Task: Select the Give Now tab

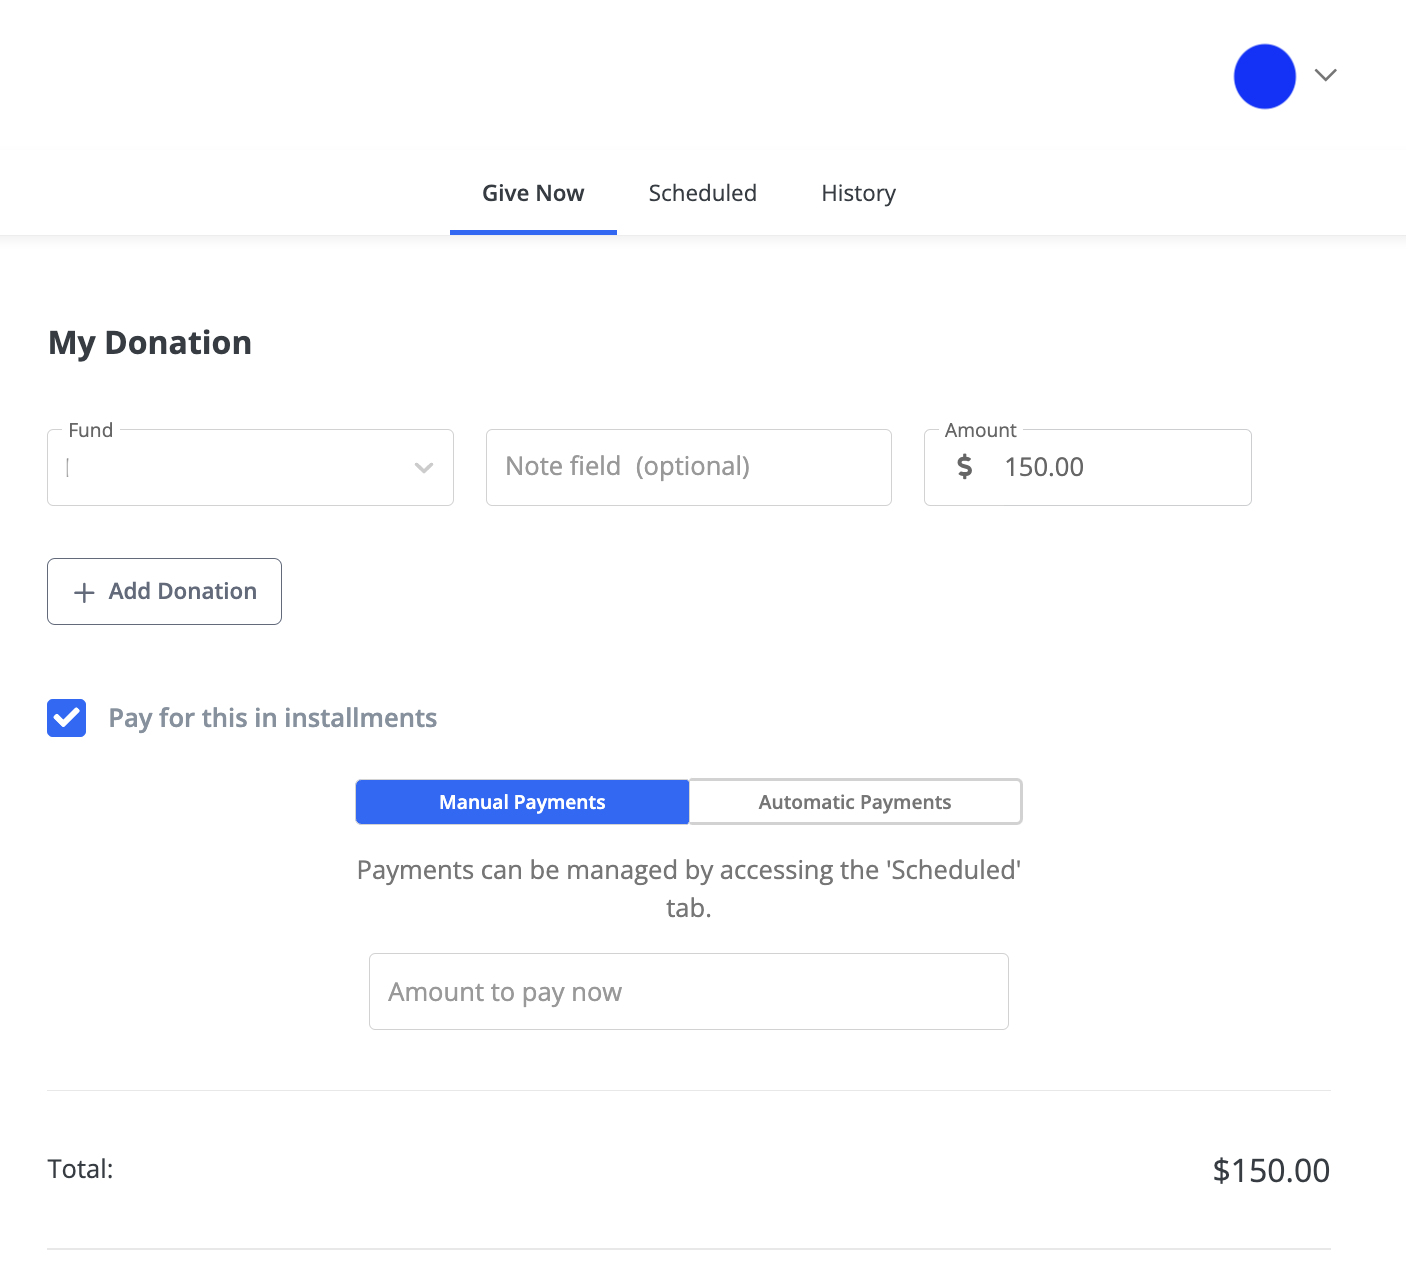Action: tap(532, 193)
